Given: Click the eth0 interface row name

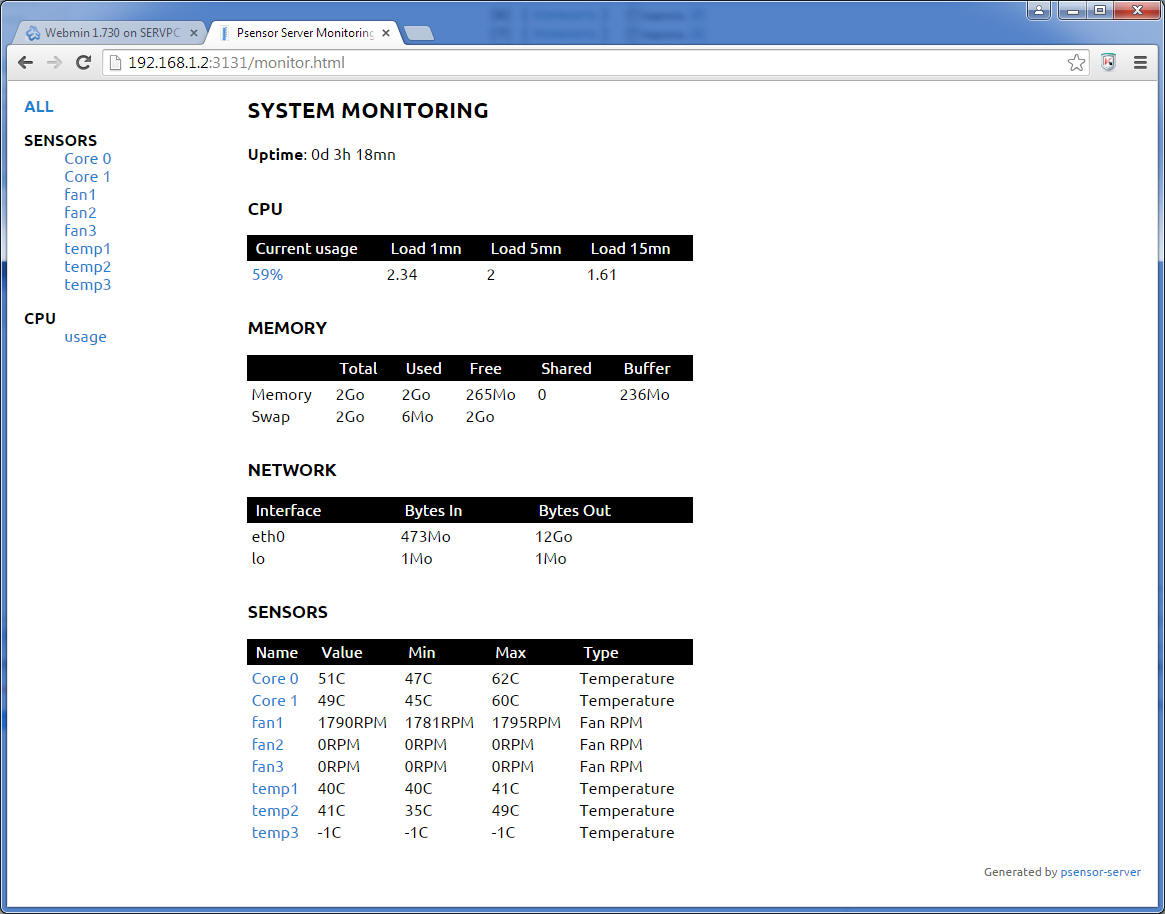Looking at the screenshot, I should tap(268, 537).
